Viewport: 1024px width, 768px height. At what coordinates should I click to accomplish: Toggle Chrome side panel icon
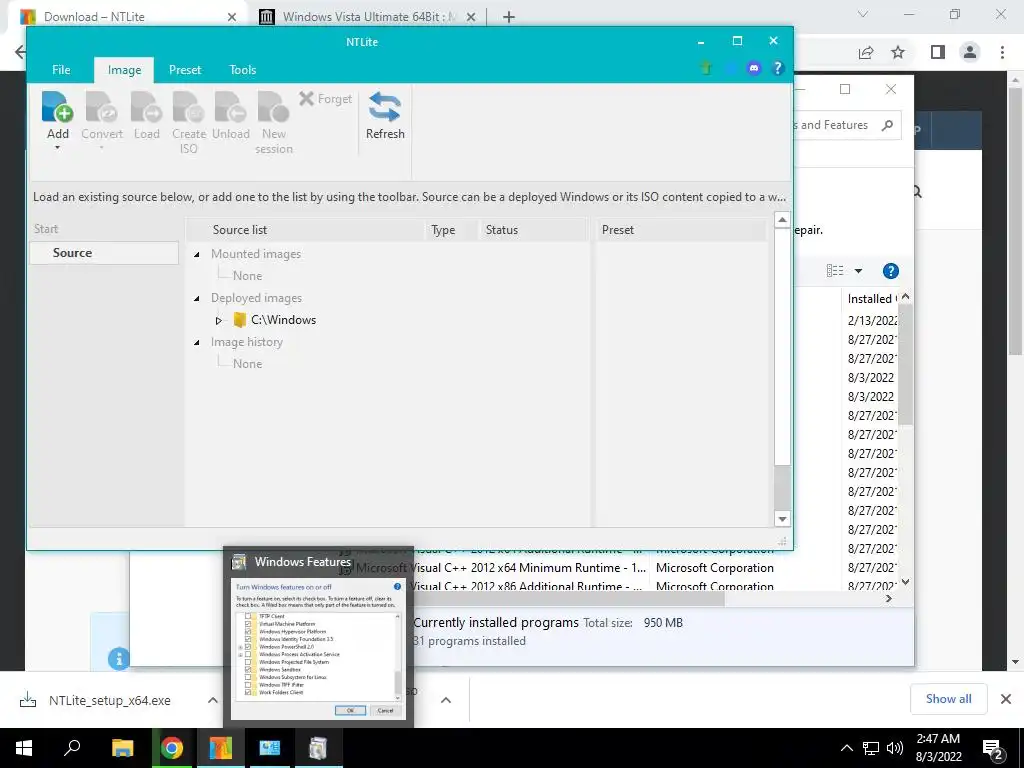click(938, 52)
